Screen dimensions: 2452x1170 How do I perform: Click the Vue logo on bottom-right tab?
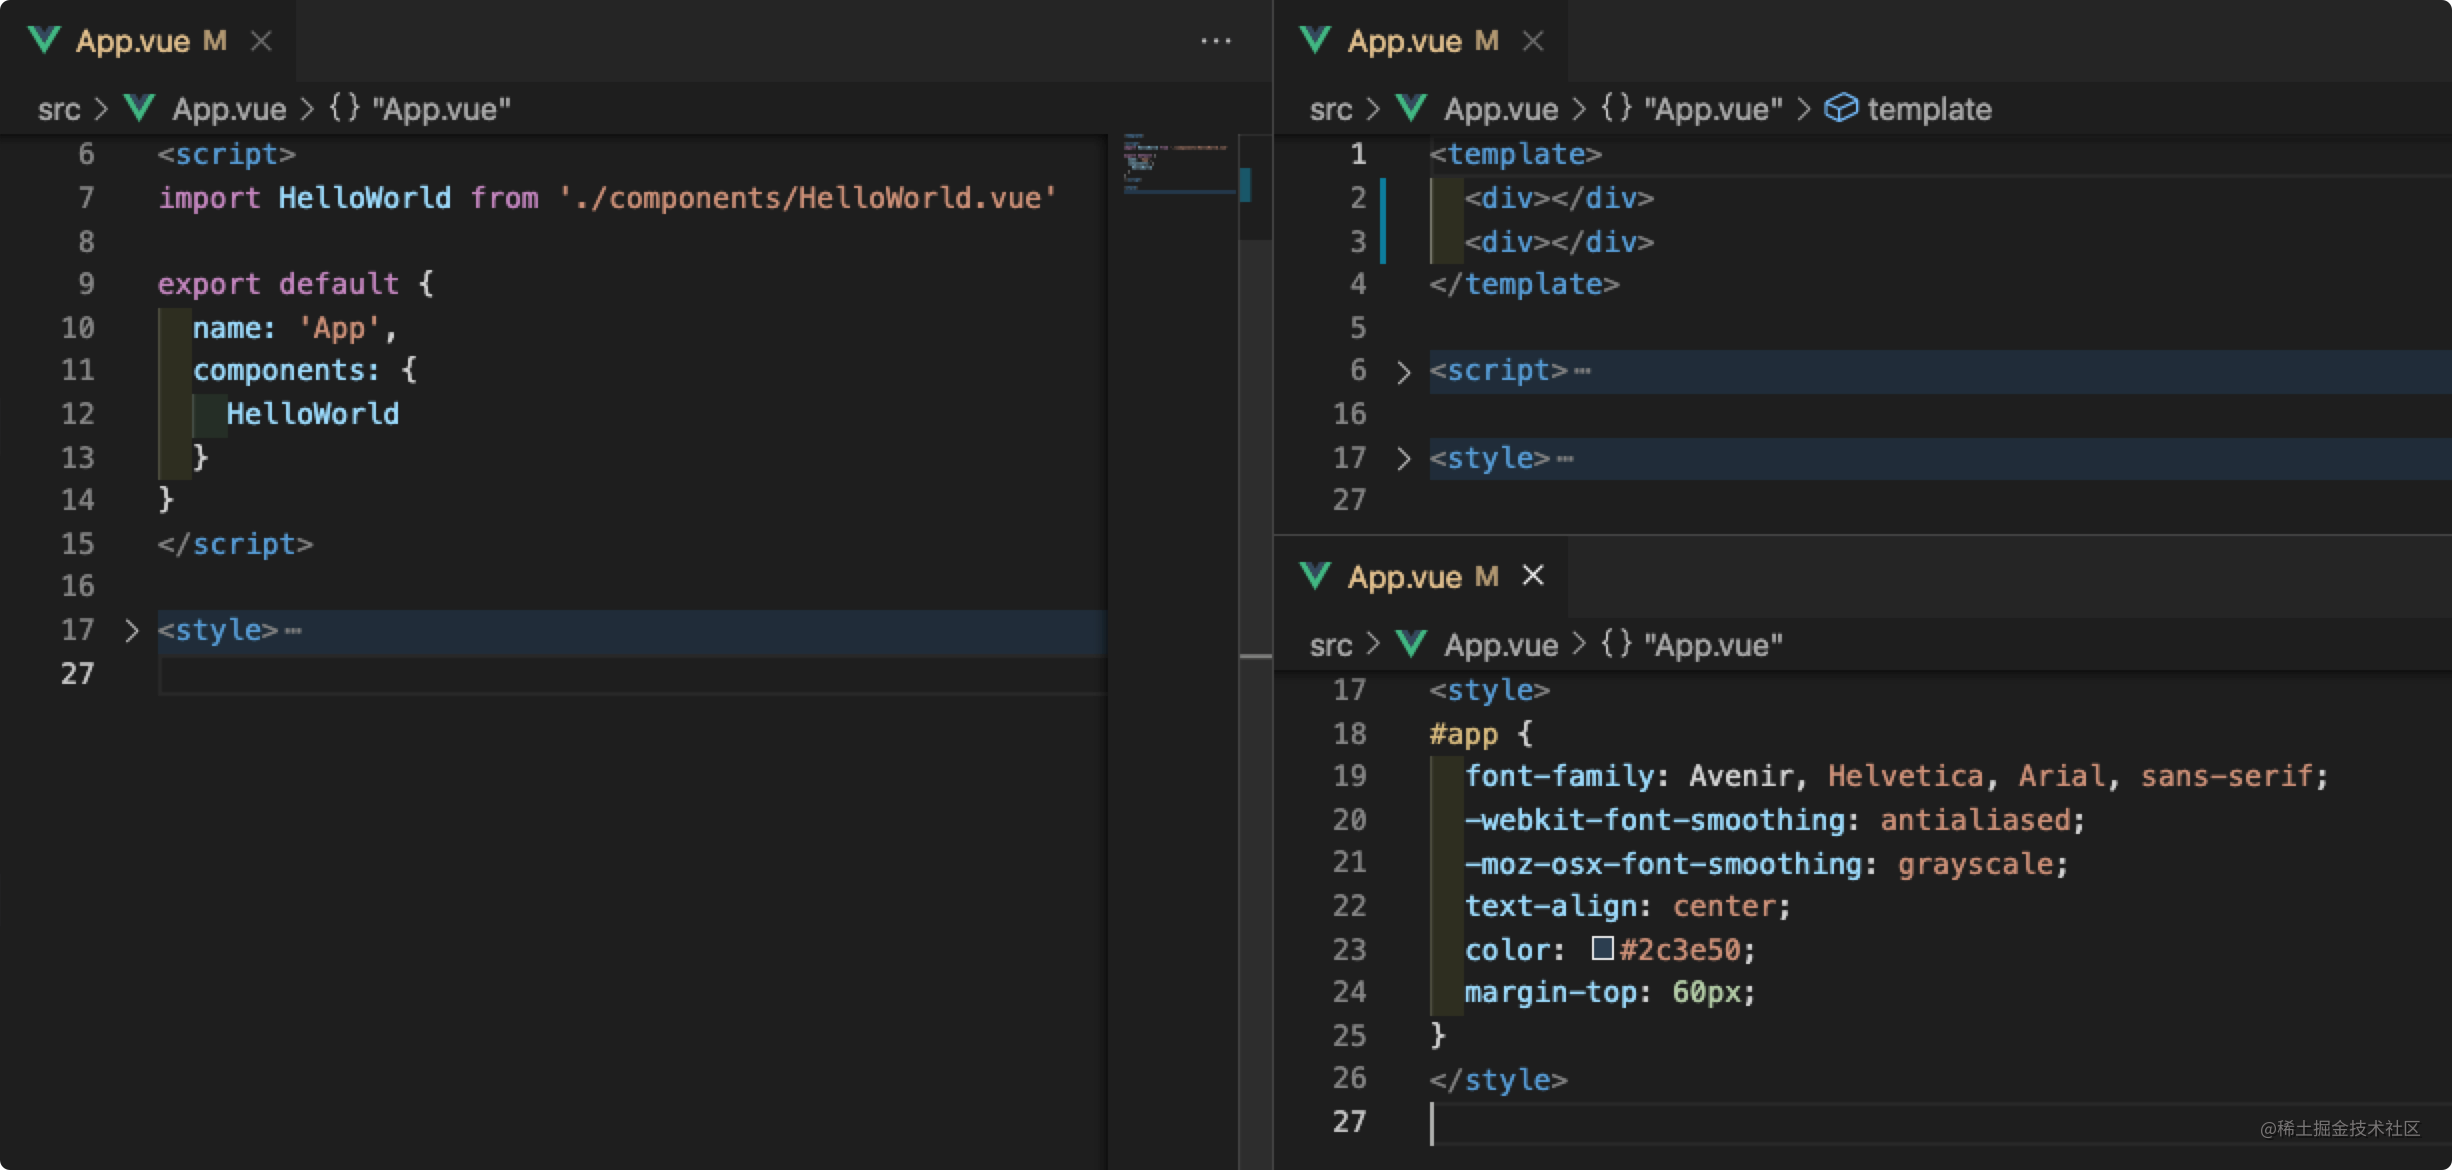(1314, 576)
